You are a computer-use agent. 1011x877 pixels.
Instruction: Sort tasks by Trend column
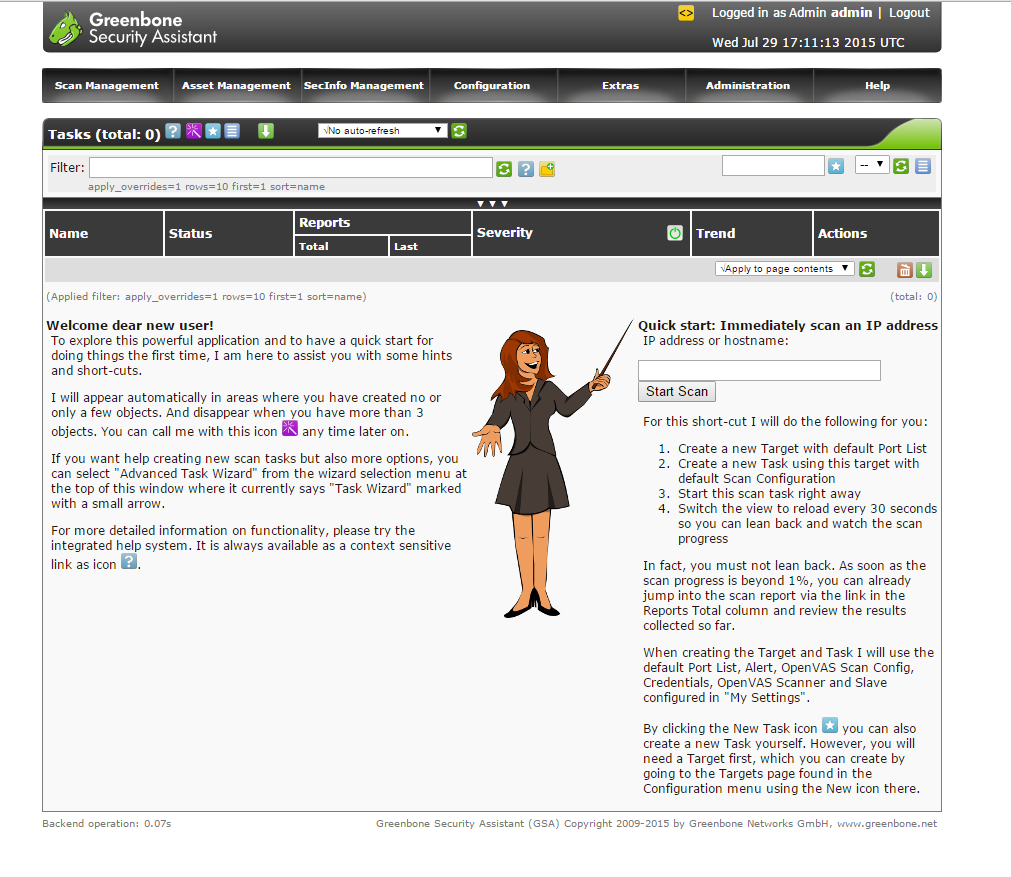point(715,233)
